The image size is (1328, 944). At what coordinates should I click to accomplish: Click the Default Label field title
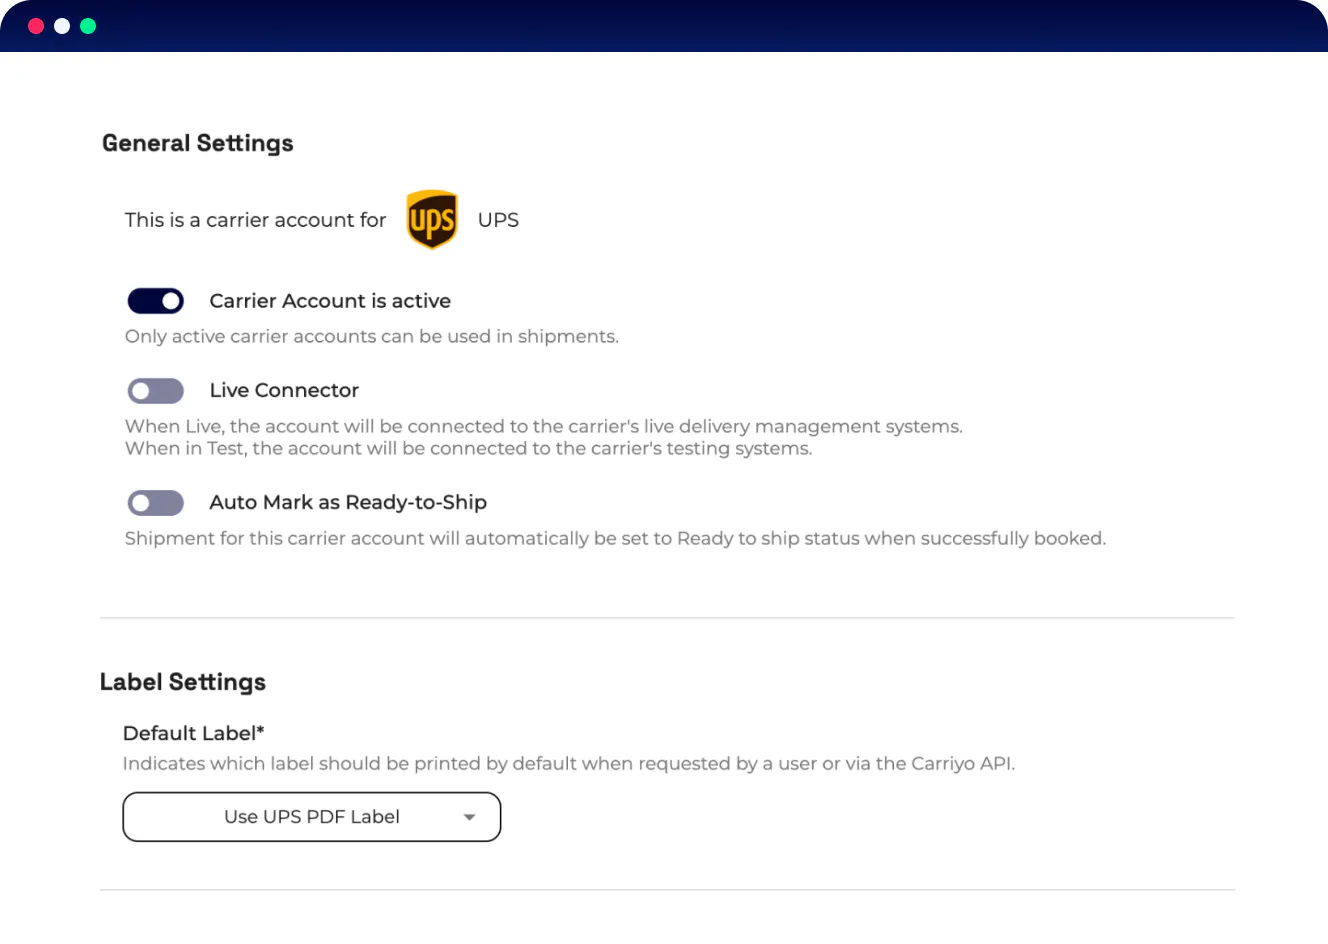tap(193, 733)
